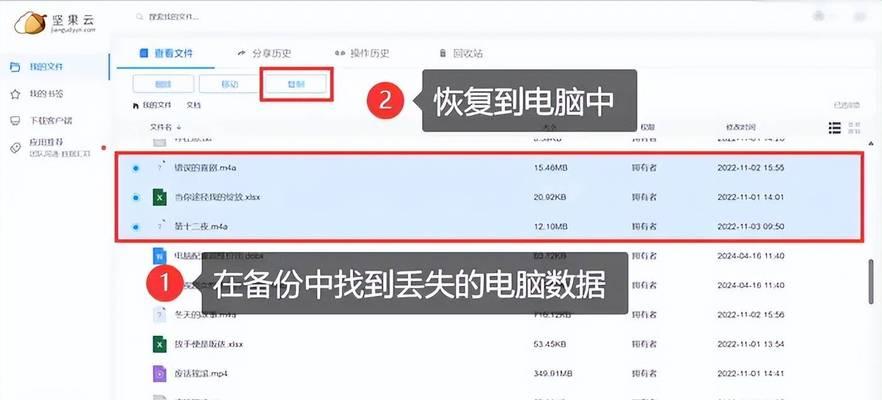Screen dimensions: 882x400
Task: Select 我的文件 in the left sidebar
Action: 46,67
